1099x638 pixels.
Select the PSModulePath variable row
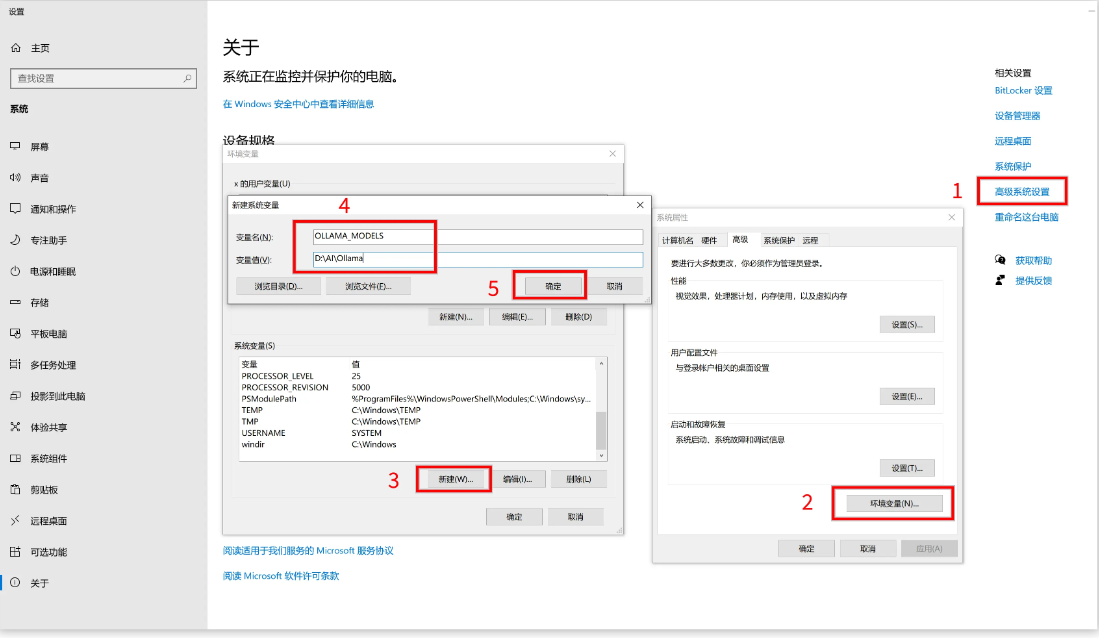417,399
